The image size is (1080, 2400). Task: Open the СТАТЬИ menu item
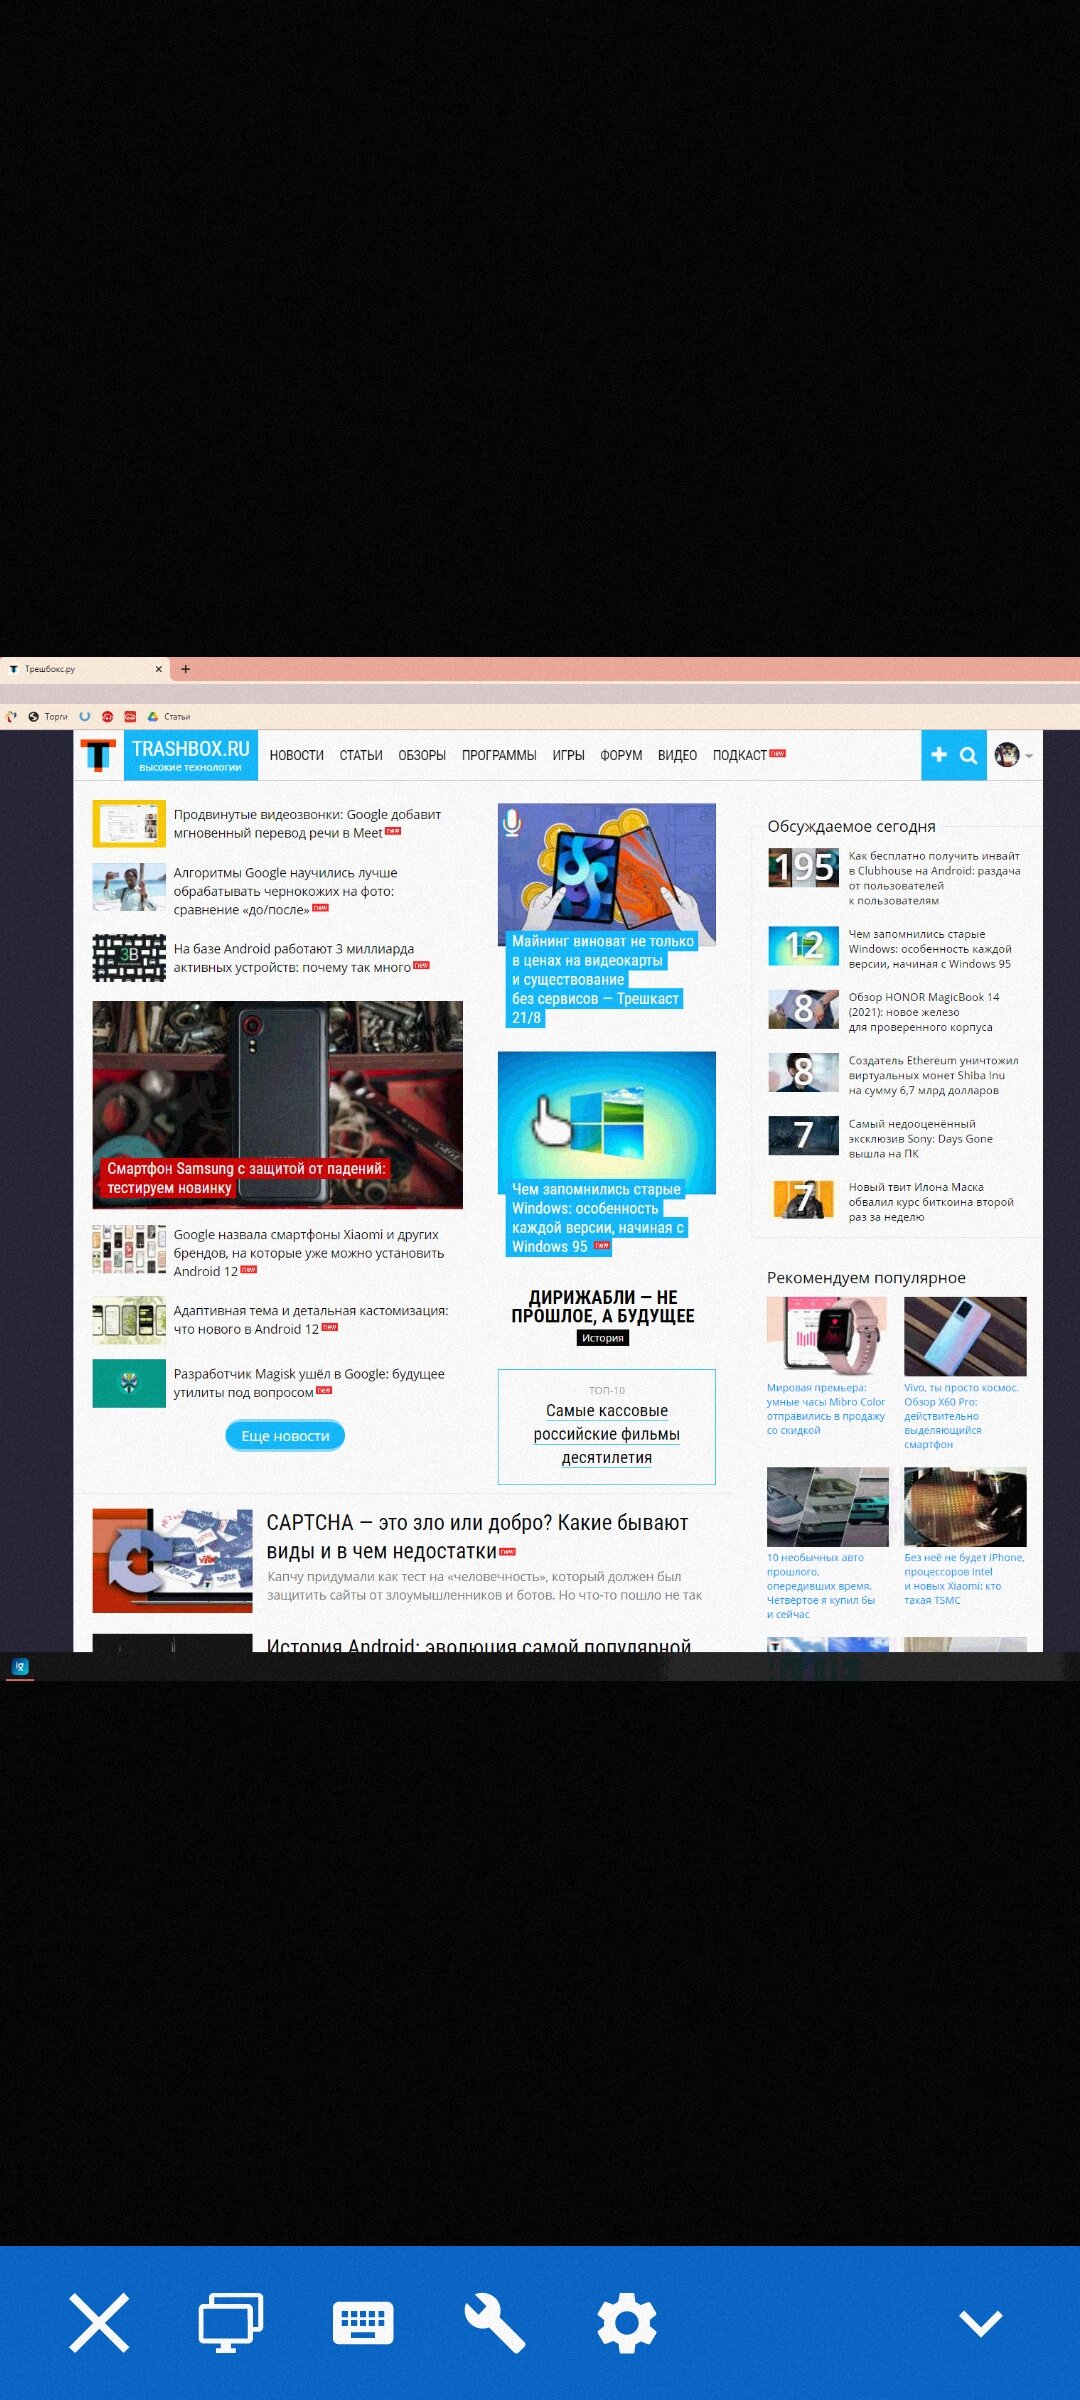click(x=361, y=755)
